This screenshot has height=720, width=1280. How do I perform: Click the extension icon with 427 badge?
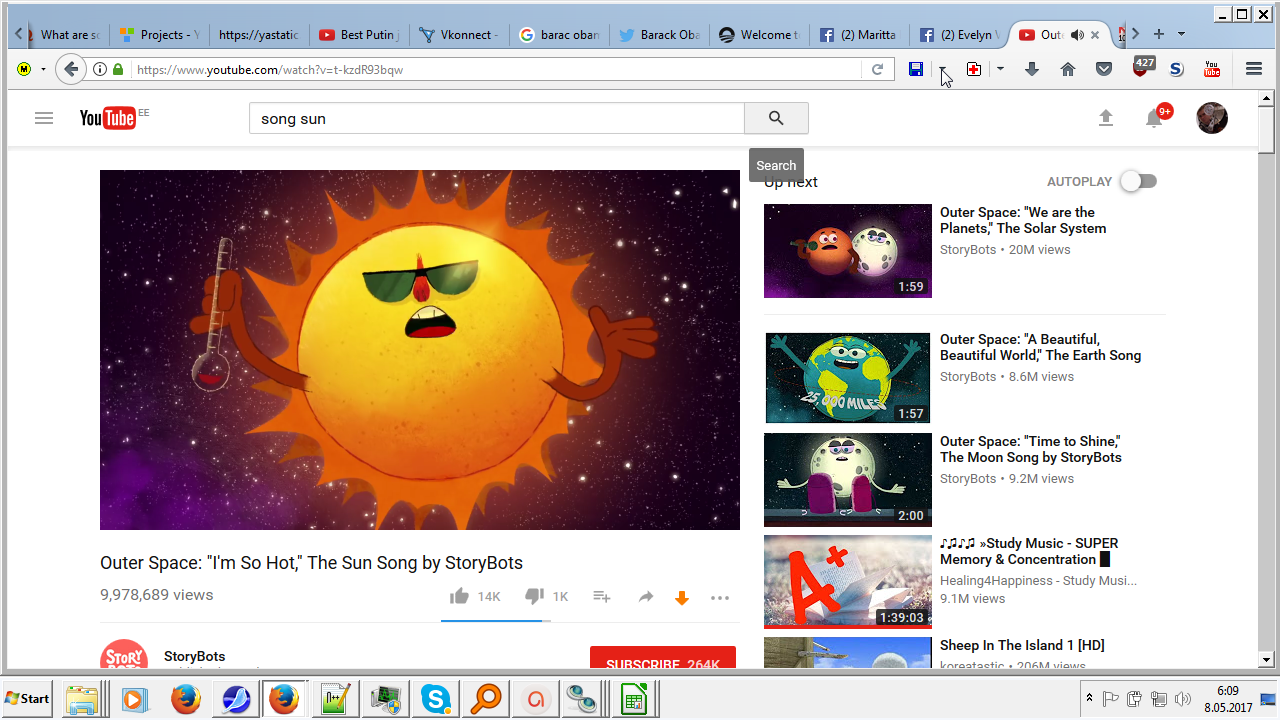tap(1142, 67)
